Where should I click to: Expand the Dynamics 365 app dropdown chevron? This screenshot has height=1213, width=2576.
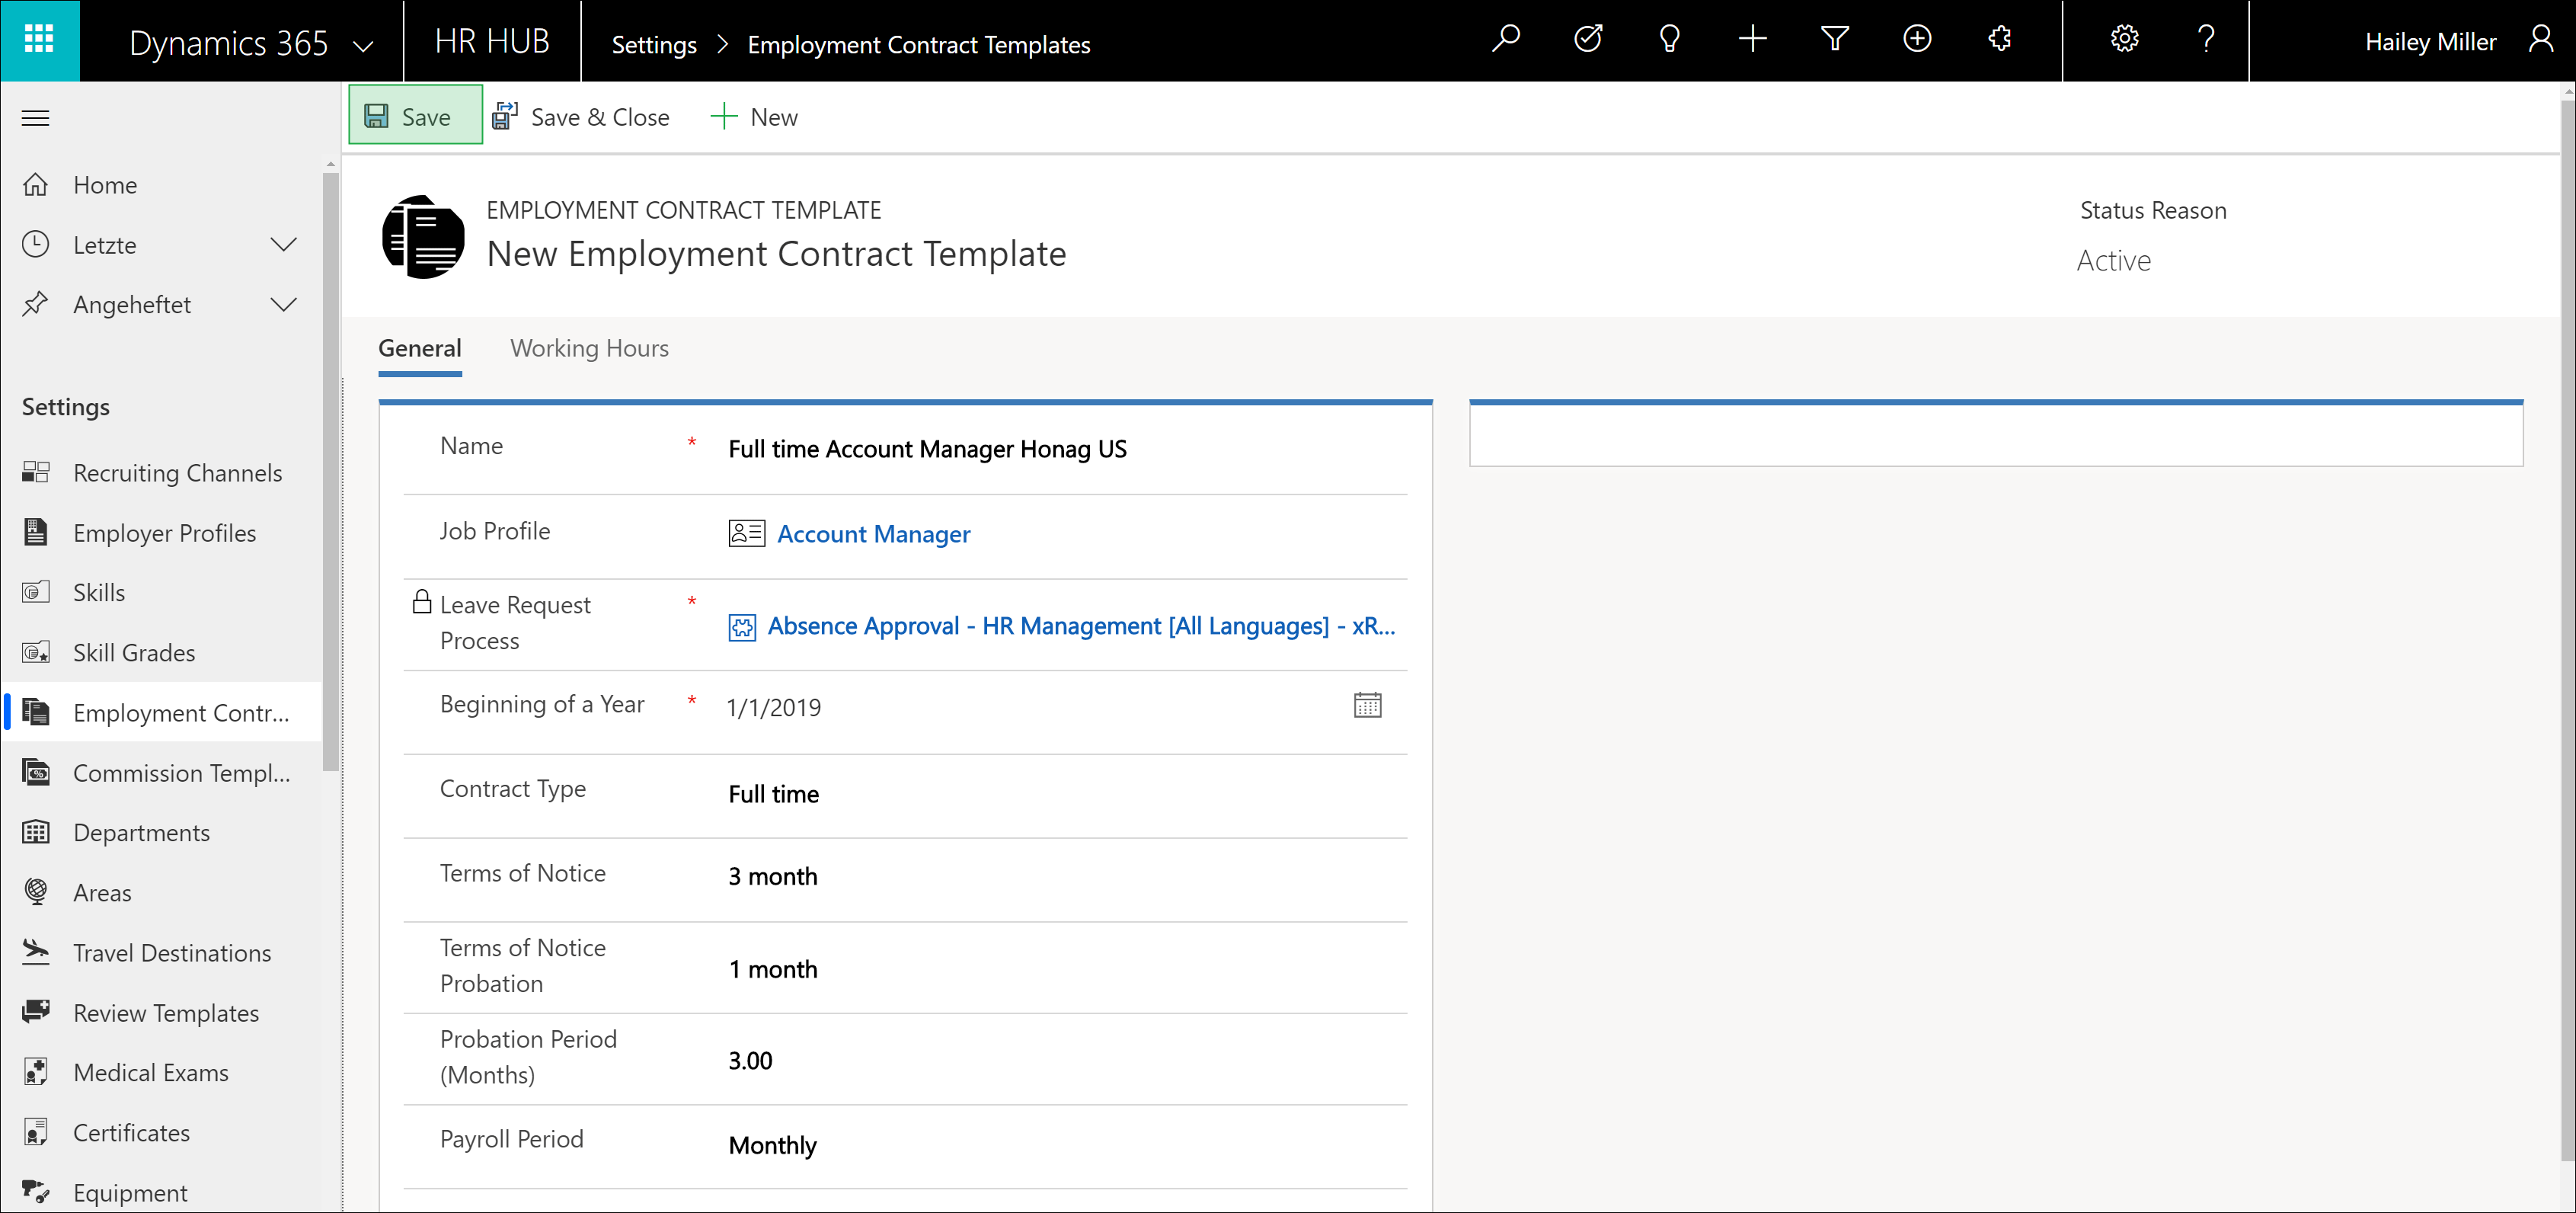[x=363, y=45]
